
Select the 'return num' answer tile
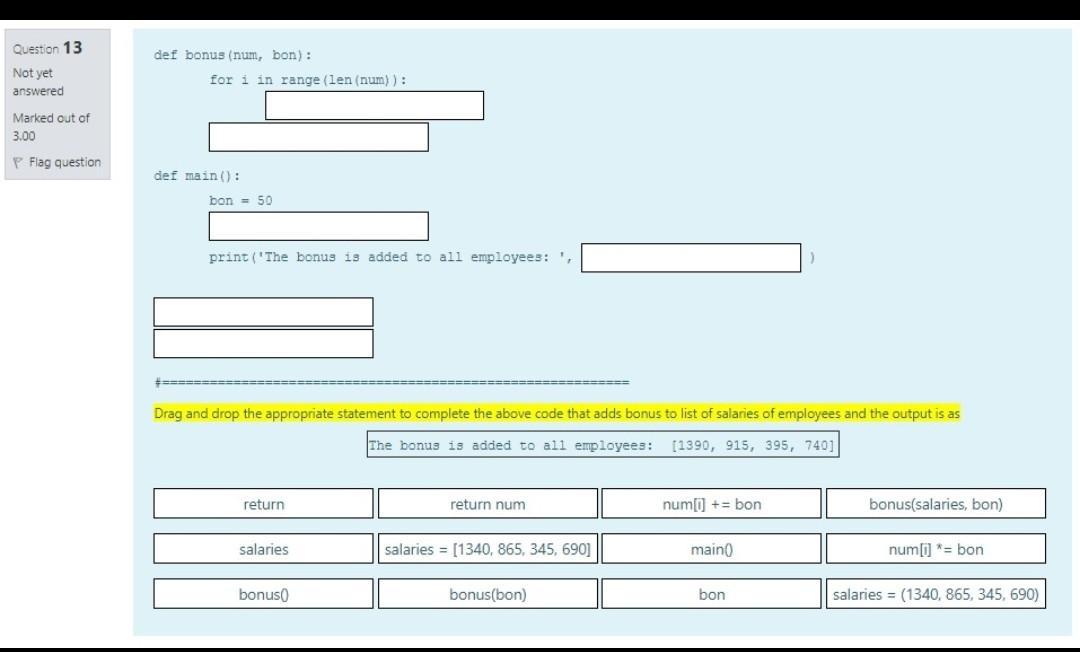point(486,503)
